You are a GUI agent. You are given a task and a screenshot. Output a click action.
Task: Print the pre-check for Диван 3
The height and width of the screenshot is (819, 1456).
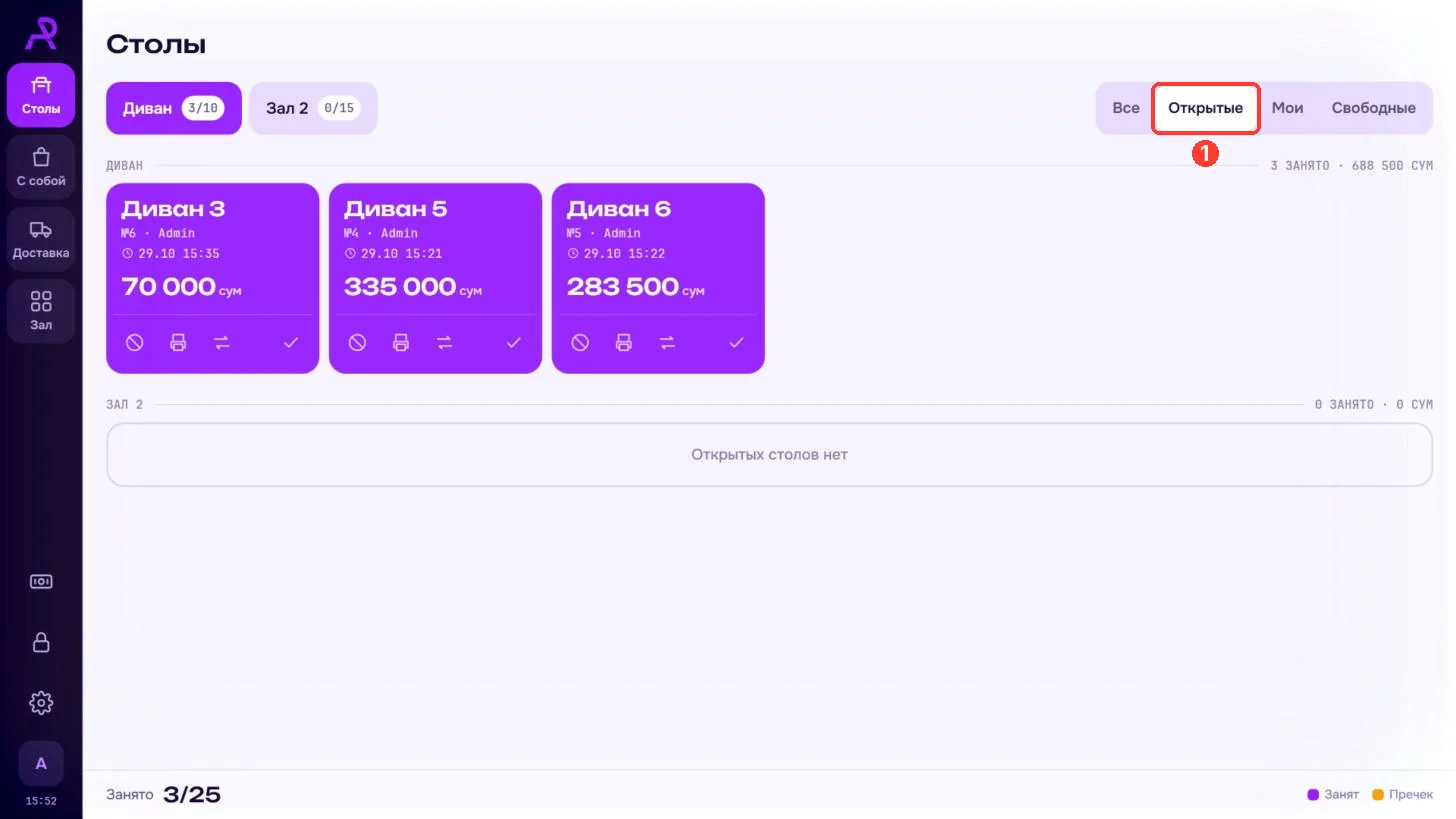pos(178,343)
